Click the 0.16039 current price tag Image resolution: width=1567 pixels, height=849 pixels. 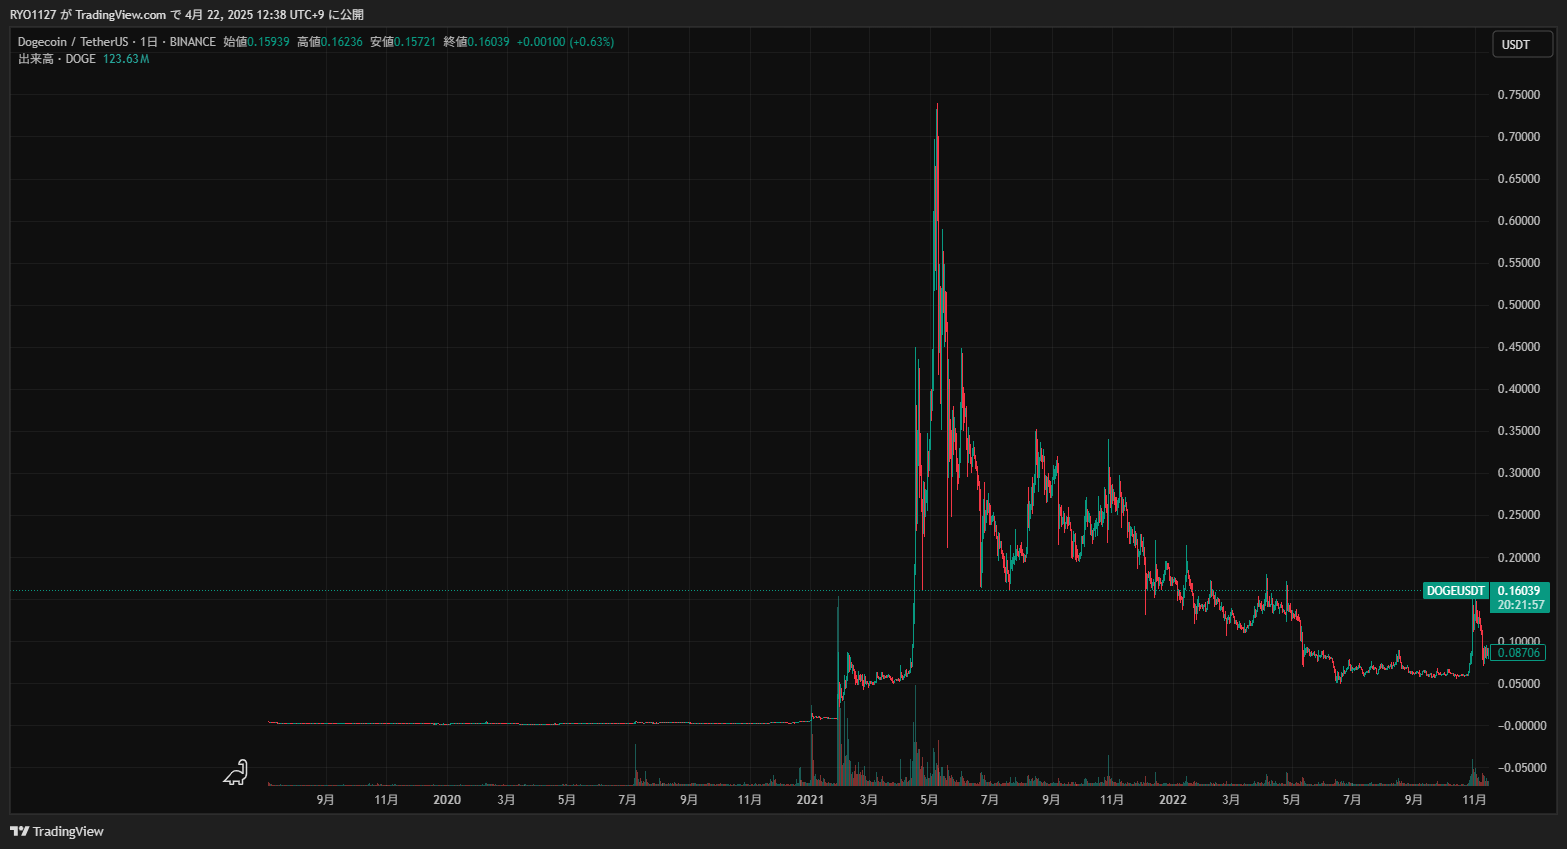click(x=1519, y=591)
